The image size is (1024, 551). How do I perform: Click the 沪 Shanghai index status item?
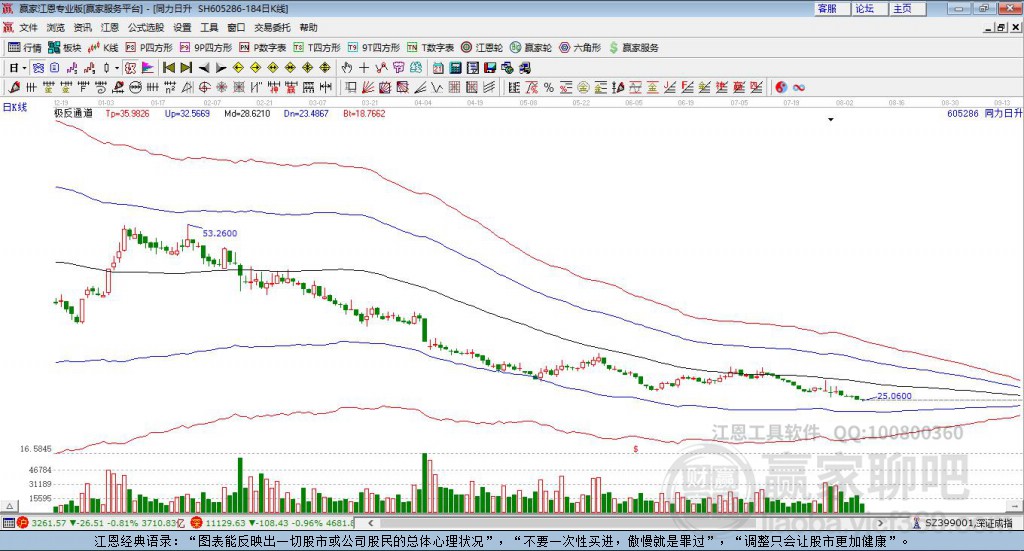pyautogui.click(x=101, y=523)
